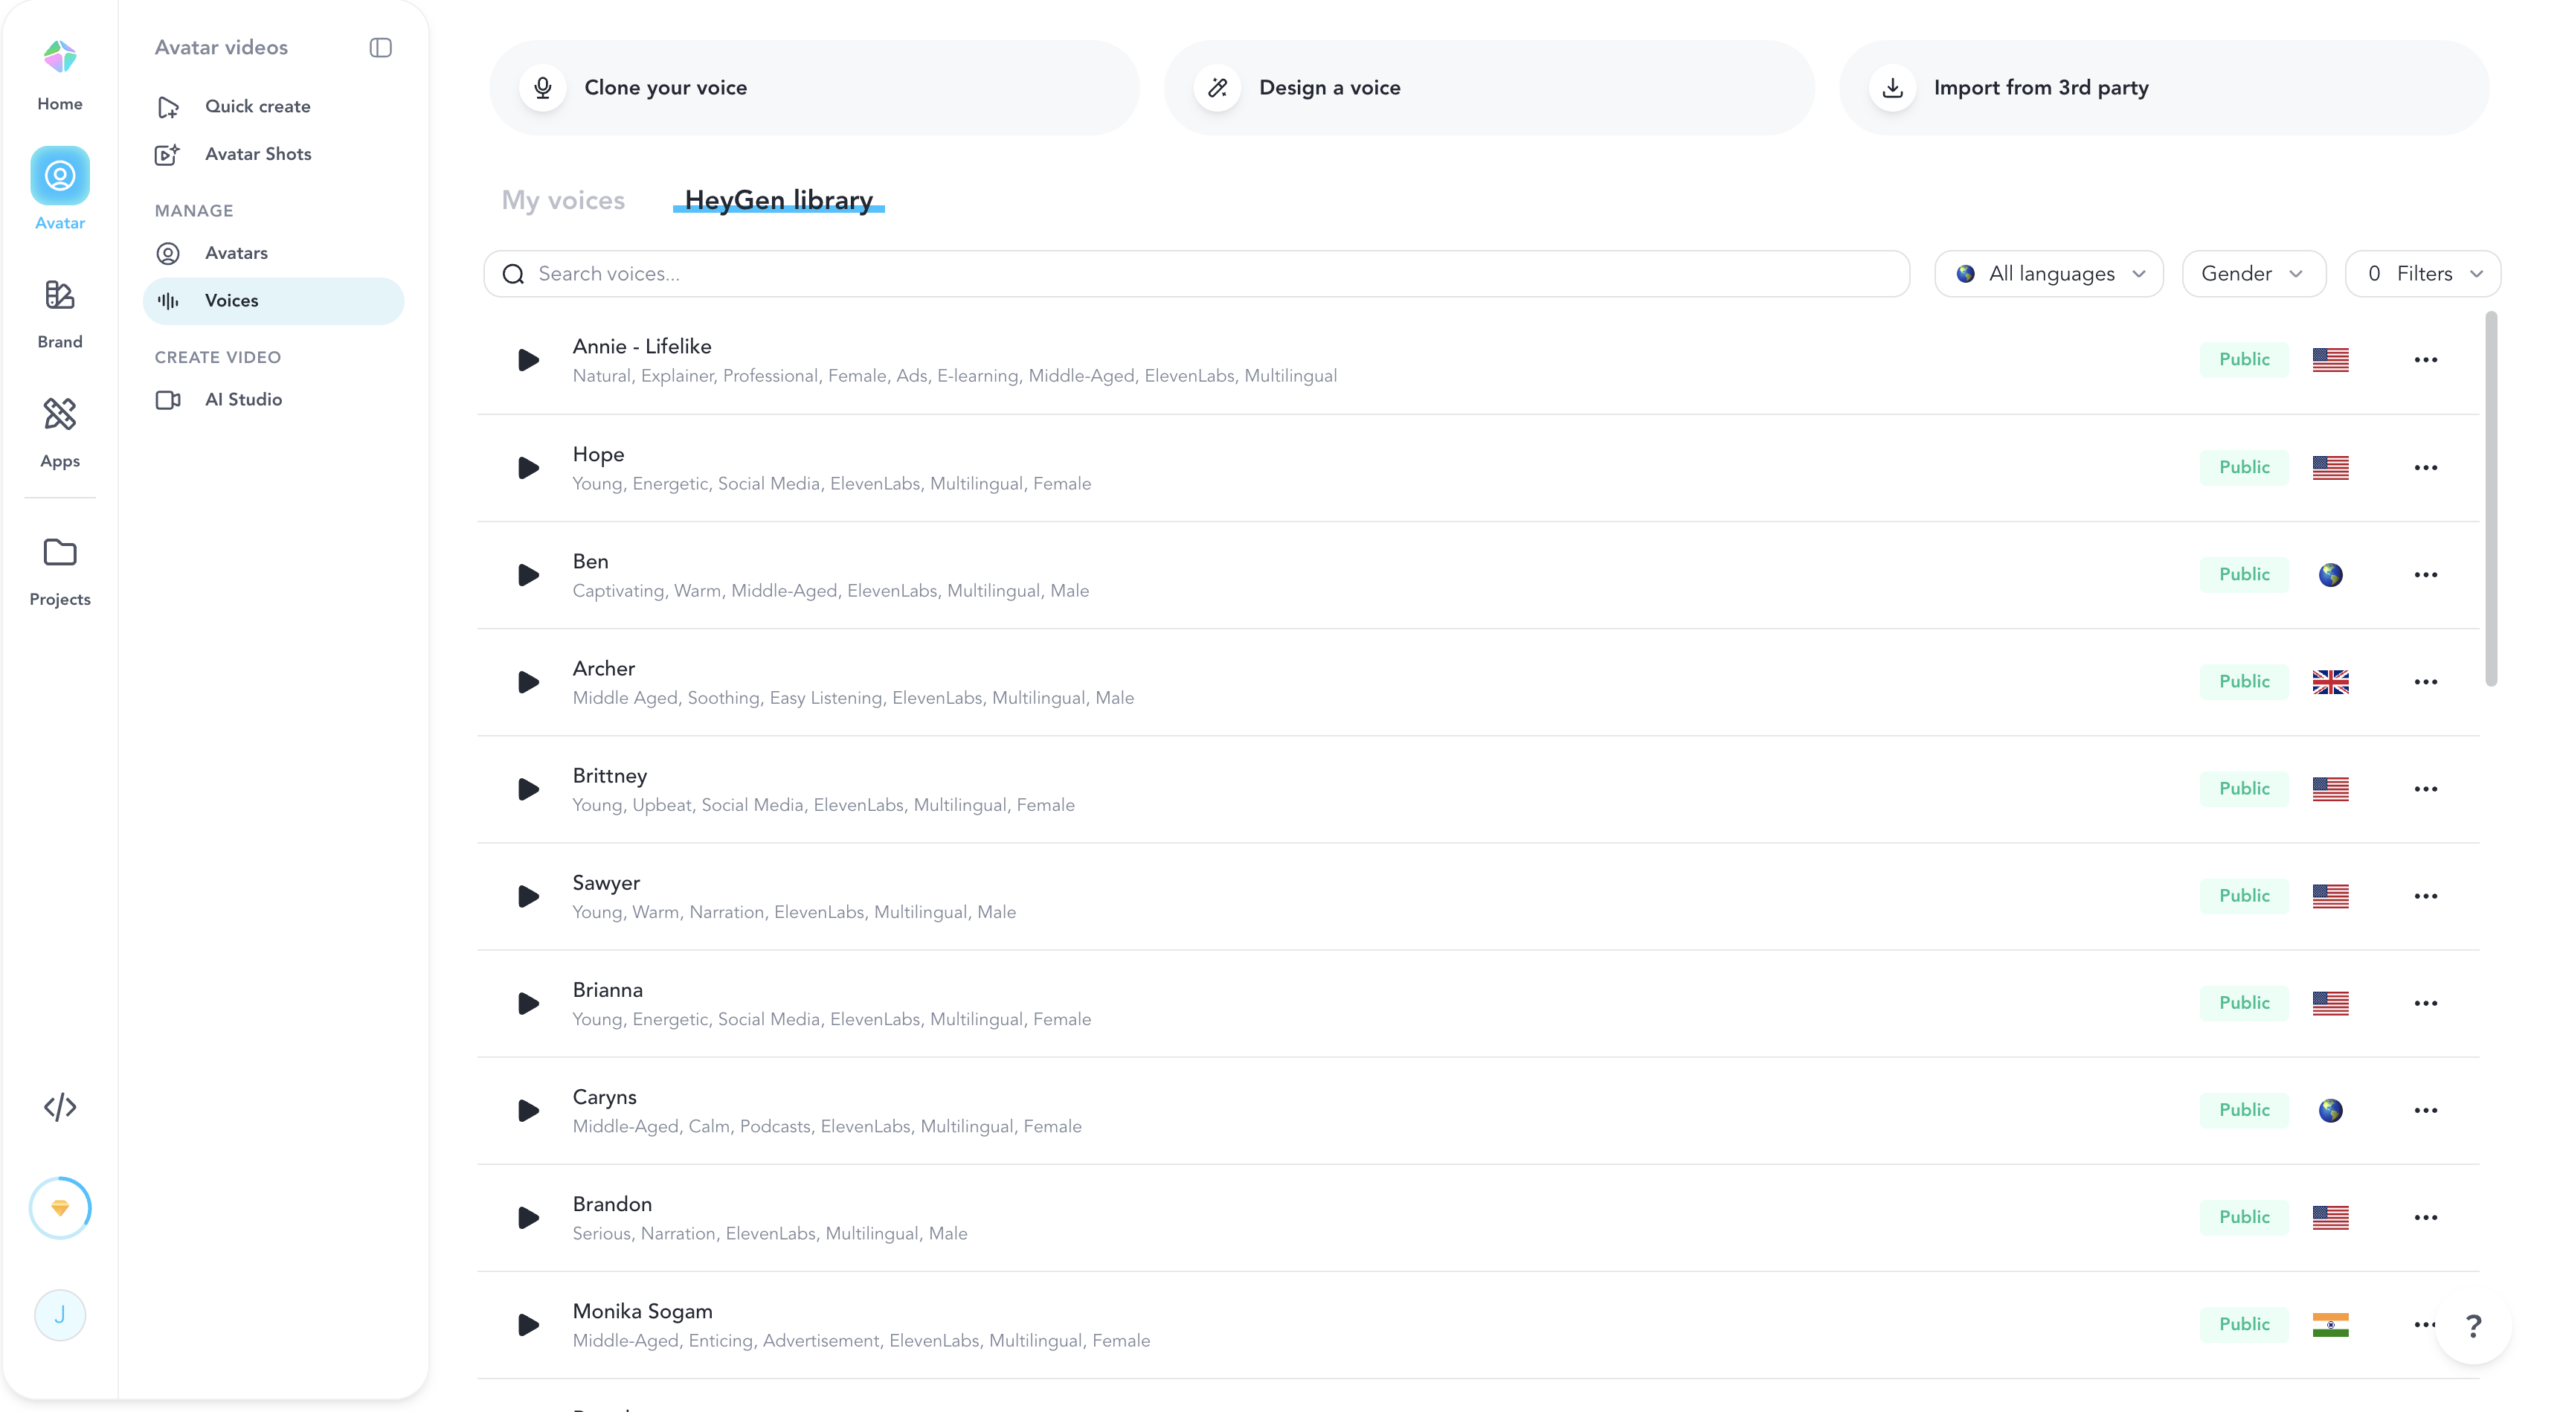Image resolution: width=2560 pixels, height=1412 pixels.
Task: Switch to the HeyGen library tab
Action: 779,200
